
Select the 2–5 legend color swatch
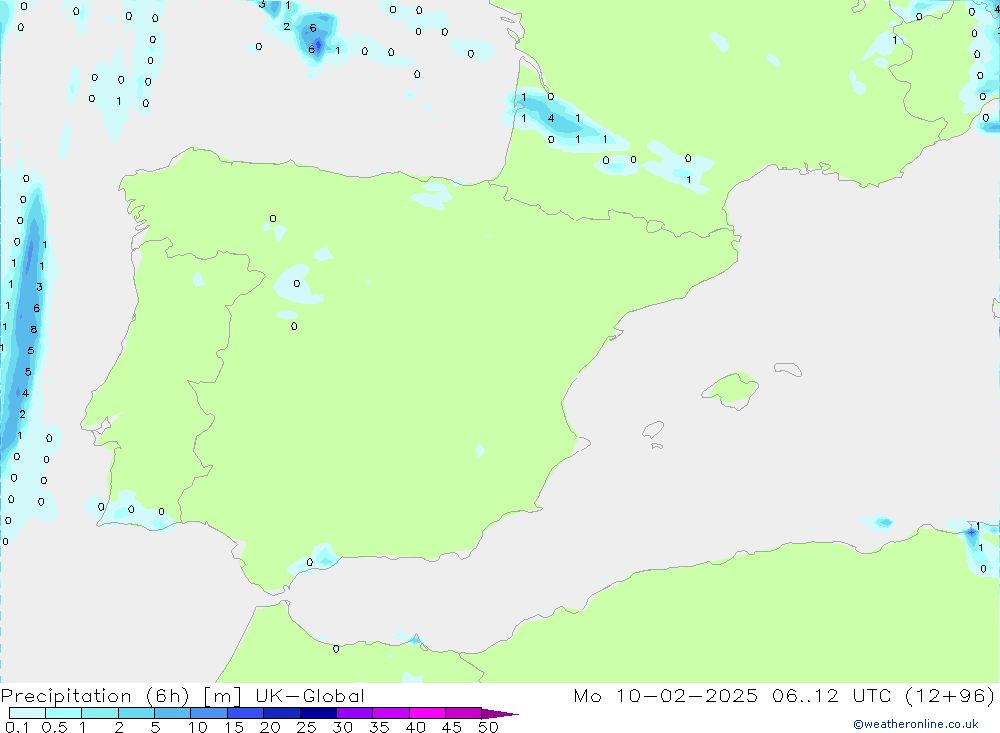coord(136,713)
